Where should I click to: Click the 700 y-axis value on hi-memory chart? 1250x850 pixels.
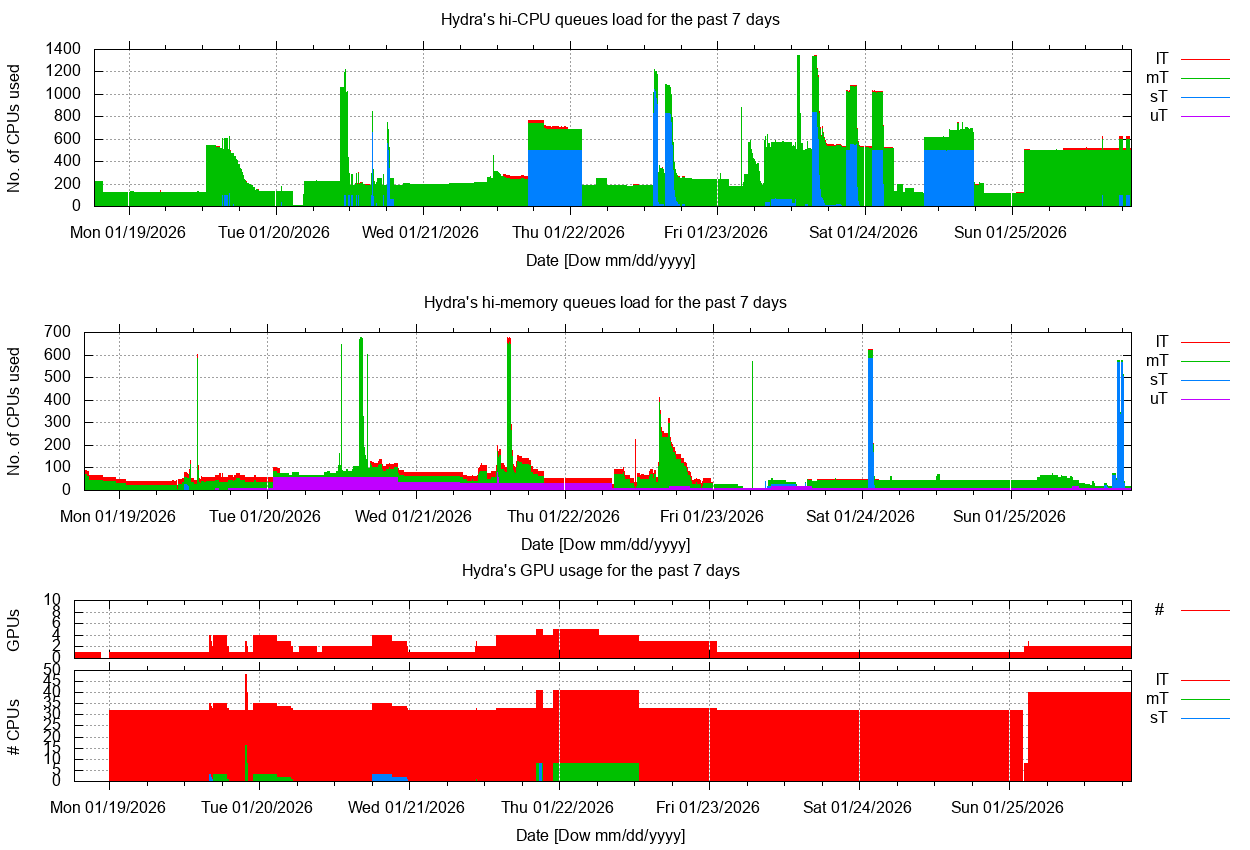click(x=57, y=332)
